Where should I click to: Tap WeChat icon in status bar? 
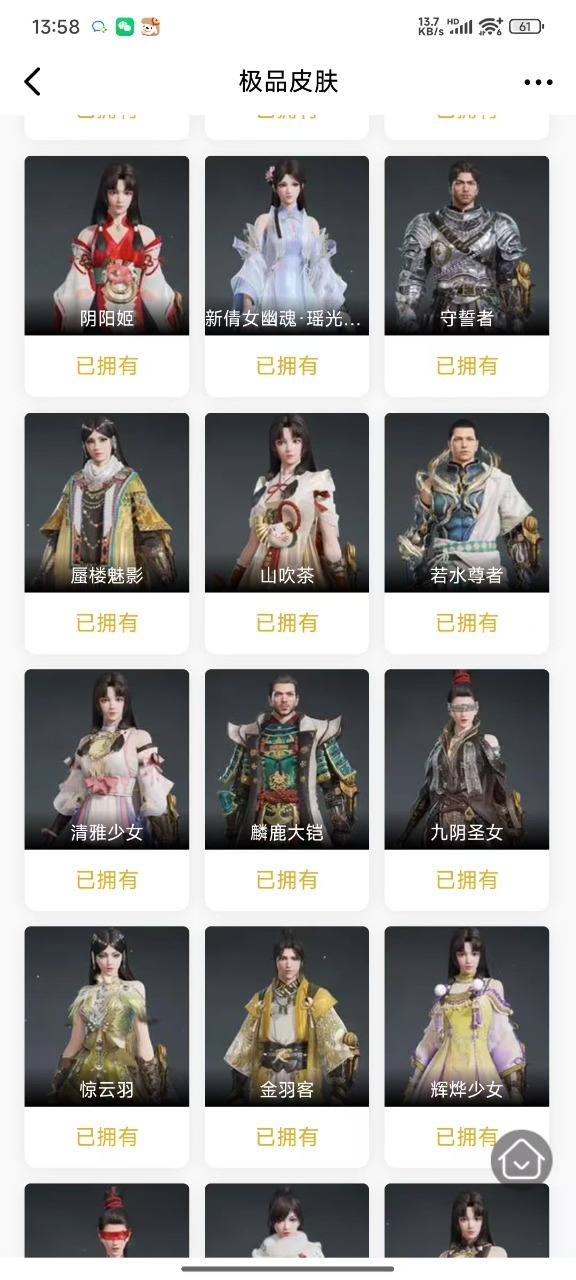(125, 27)
